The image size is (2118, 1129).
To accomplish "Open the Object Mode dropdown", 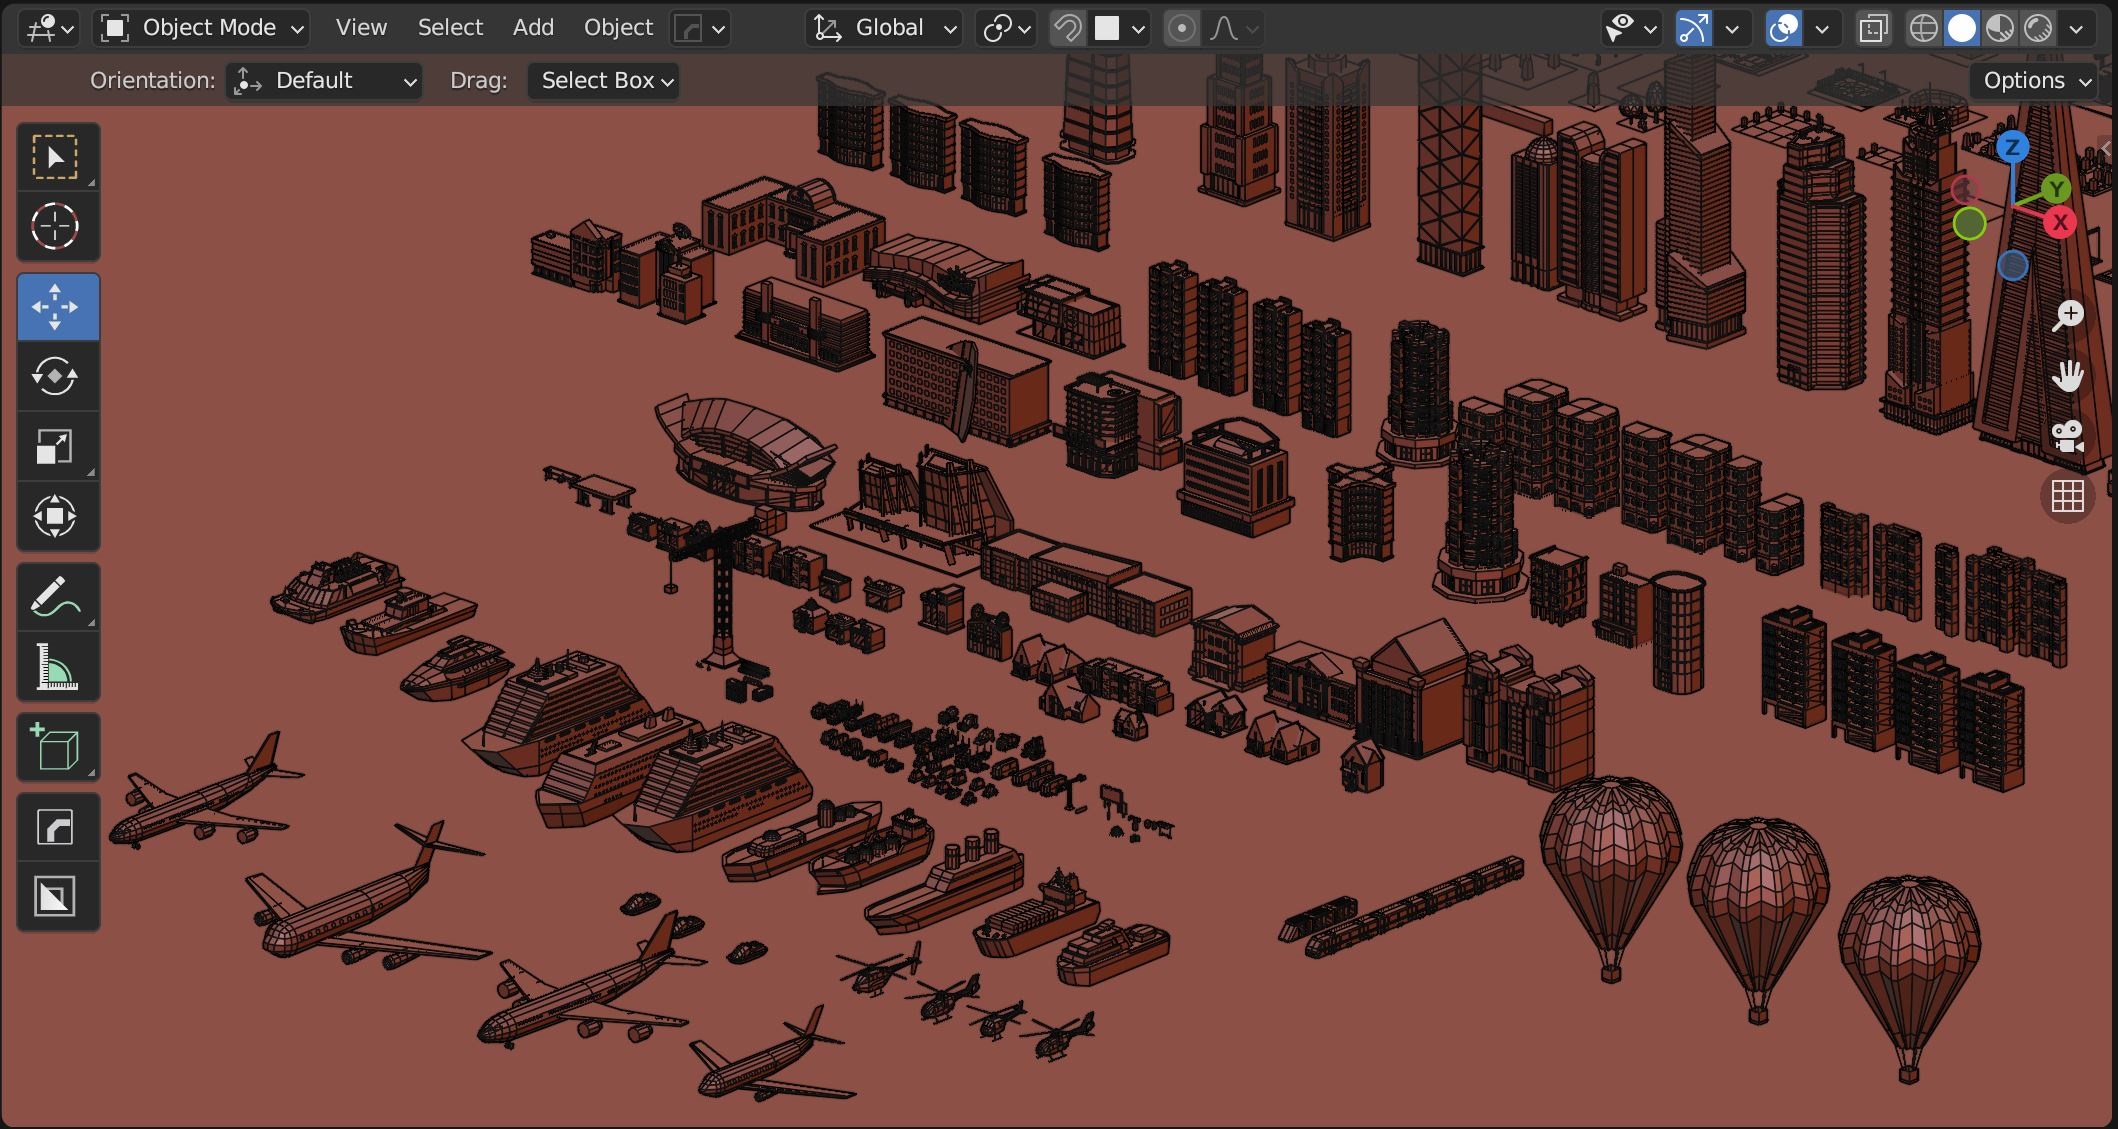I will pos(201,28).
